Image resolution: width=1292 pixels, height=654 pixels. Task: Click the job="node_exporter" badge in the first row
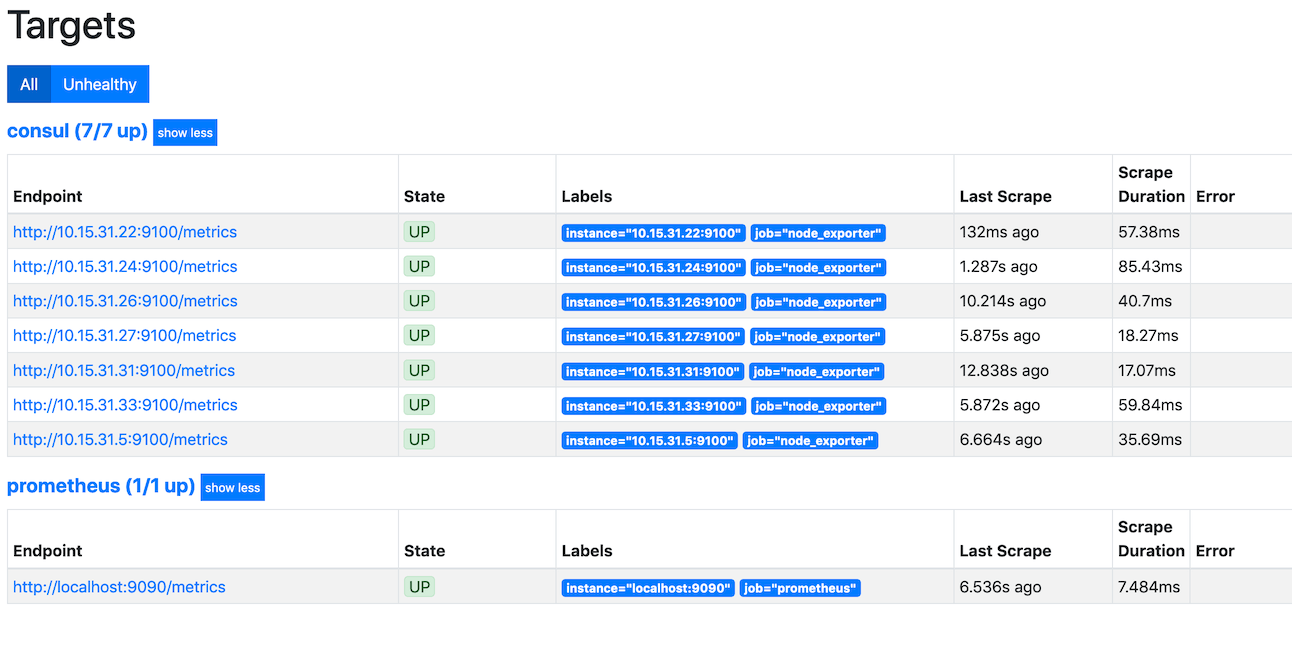tap(817, 232)
